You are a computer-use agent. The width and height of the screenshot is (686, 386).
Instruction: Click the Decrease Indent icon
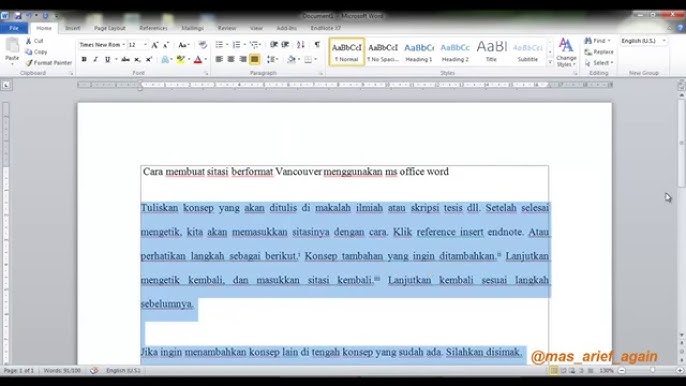point(274,45)
